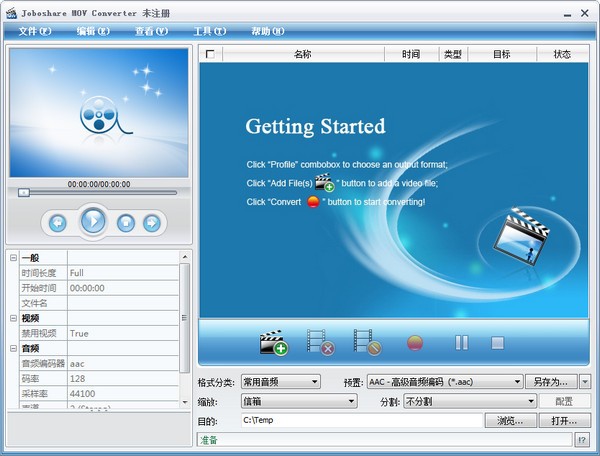Screen dimensions: 600x456
Task: Collapse the 视频 property group
Action: point(13,318)
